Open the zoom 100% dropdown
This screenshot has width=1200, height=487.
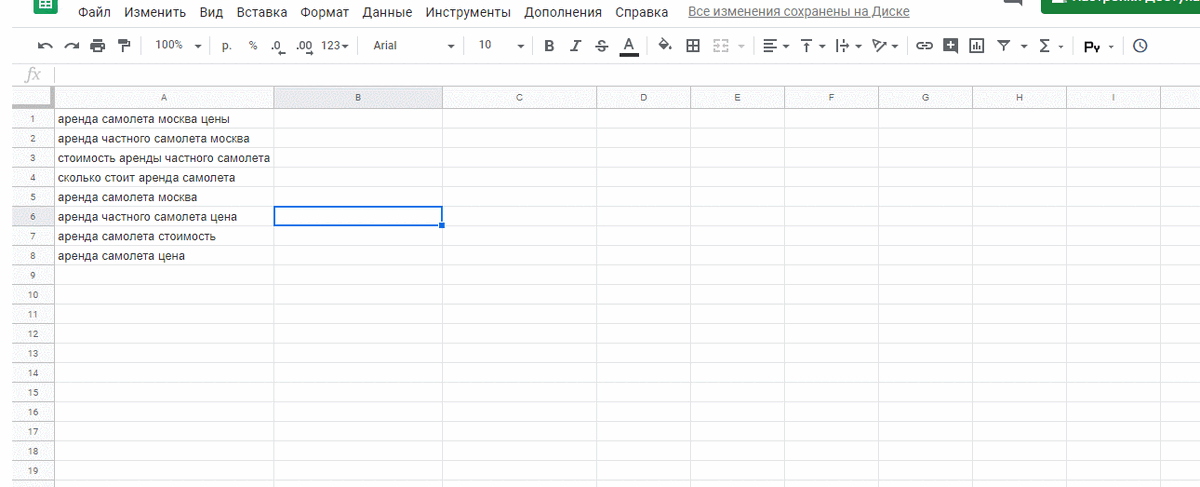point(178,46)
